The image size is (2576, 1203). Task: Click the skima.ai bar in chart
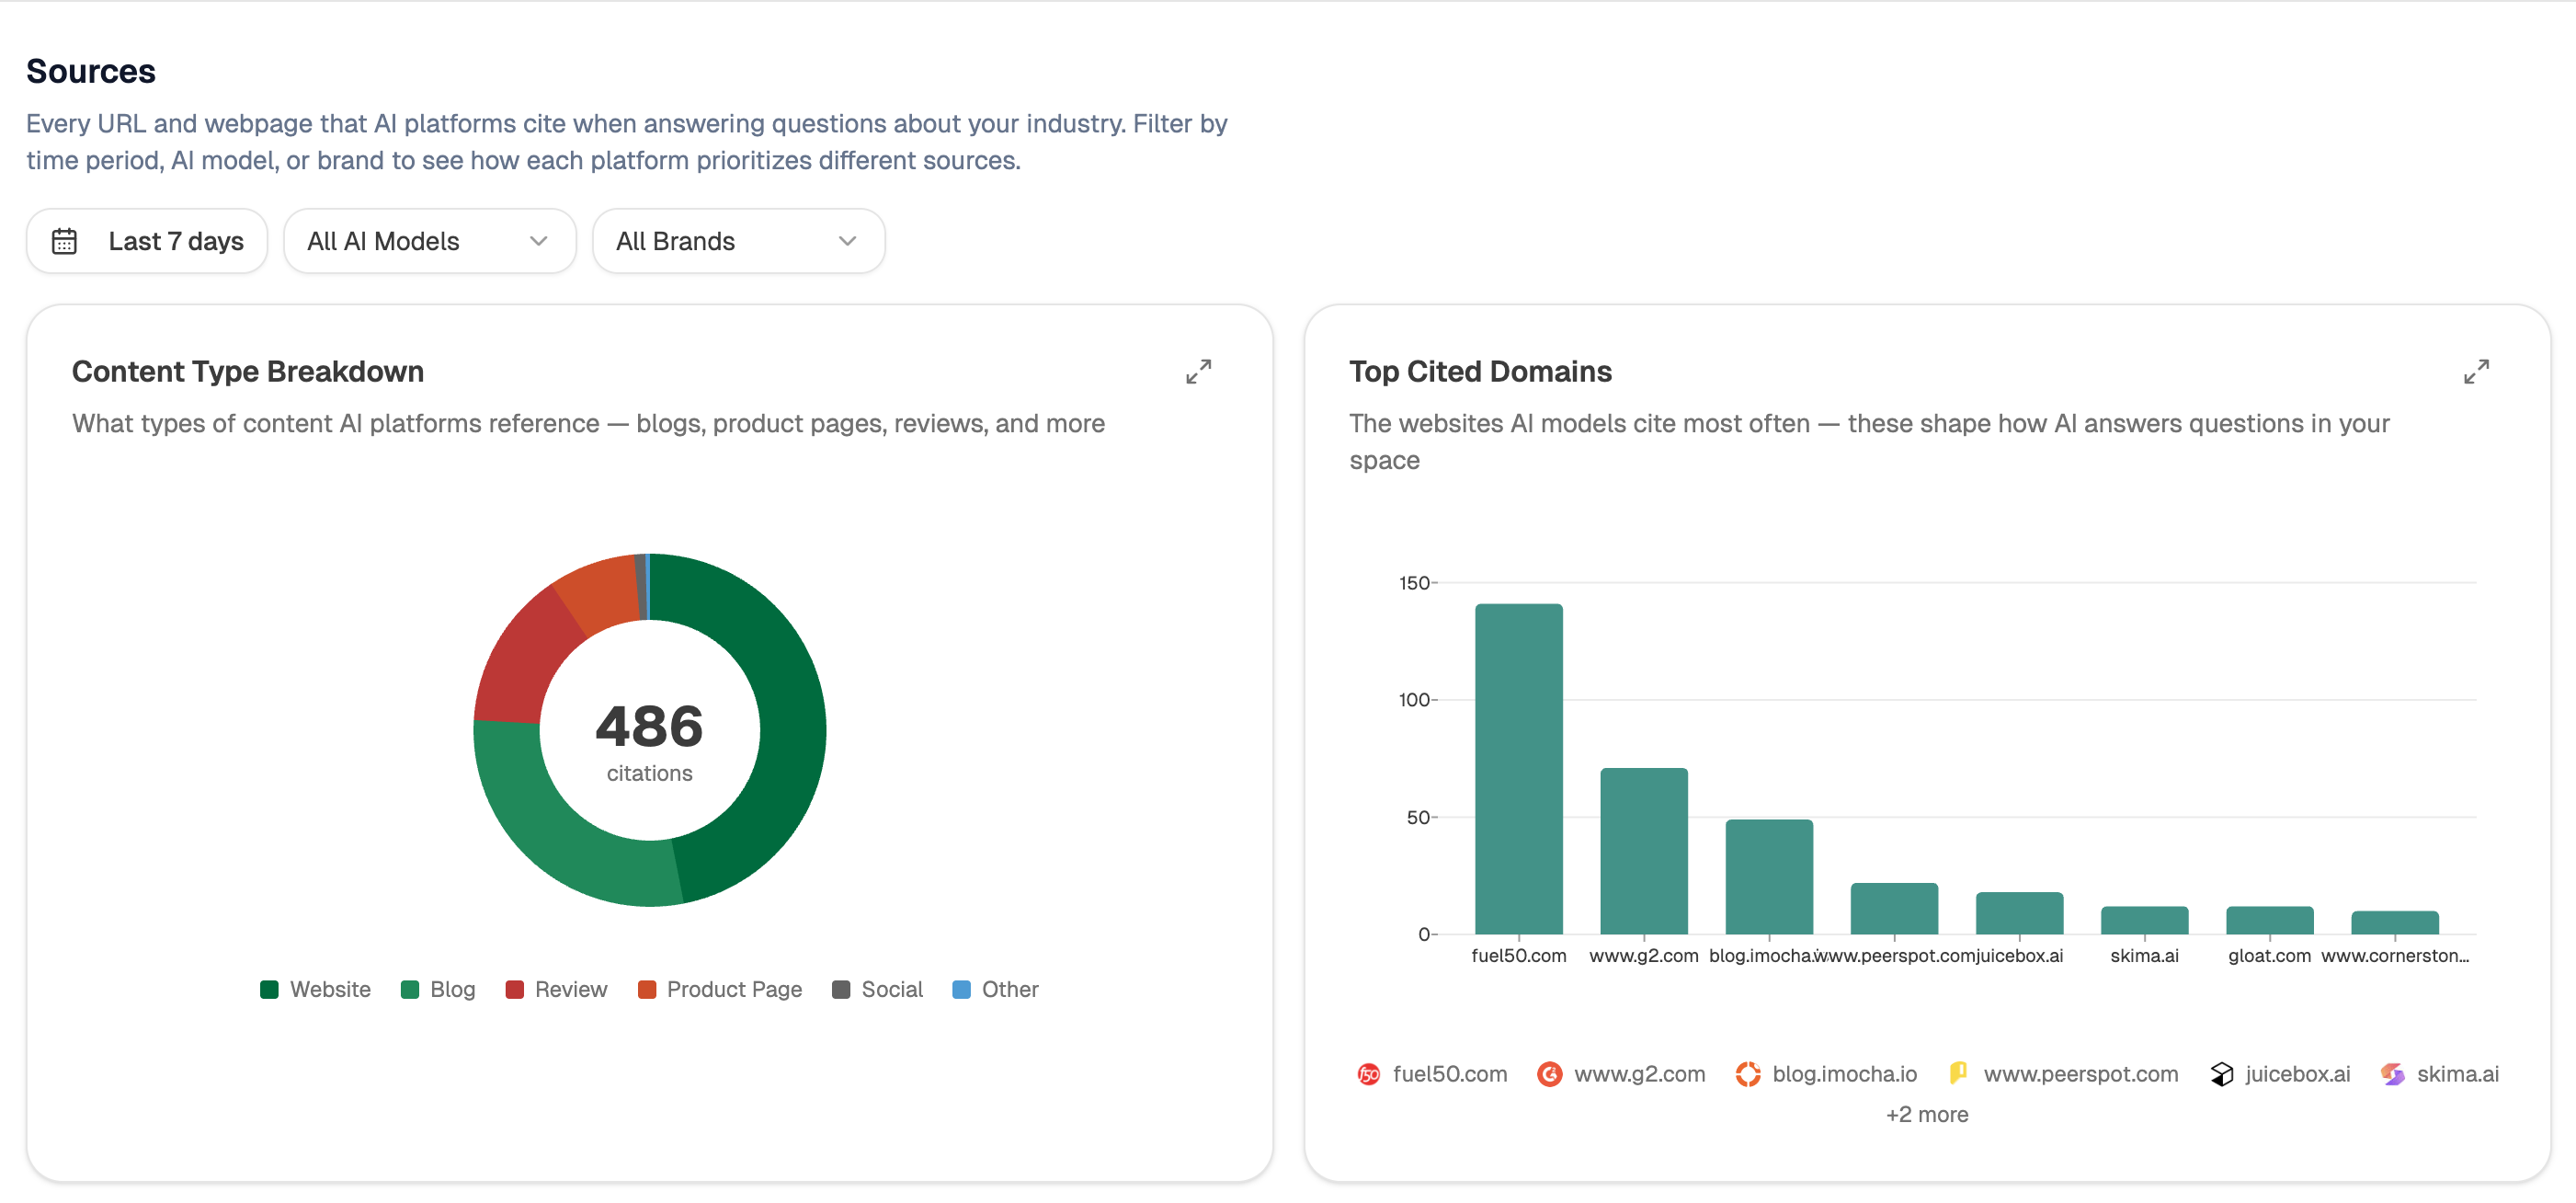pyautogui.click(x=2144, y=920)
